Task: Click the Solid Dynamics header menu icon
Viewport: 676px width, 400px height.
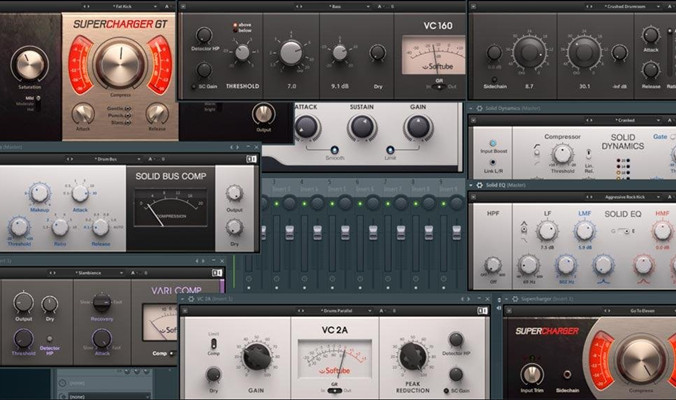Action: coord(473,120)
